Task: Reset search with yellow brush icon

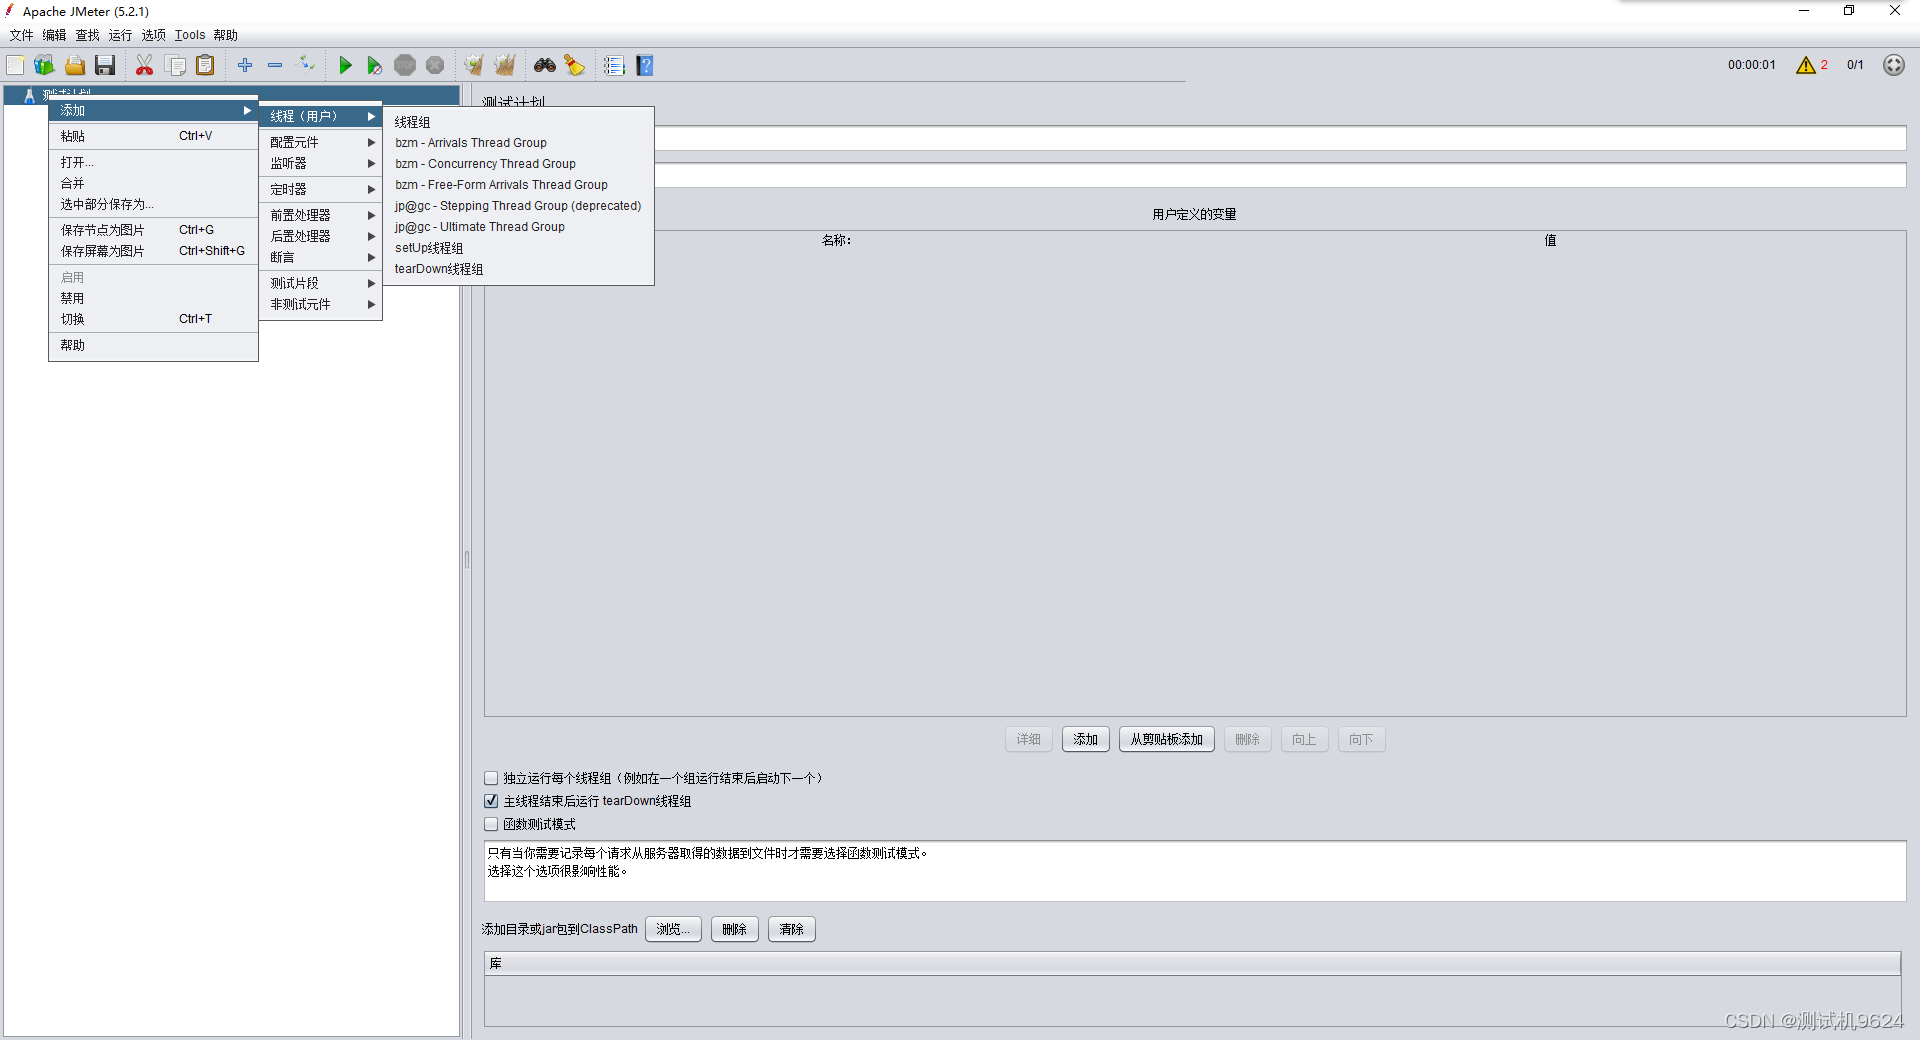Action: click(x=574, y=65)
